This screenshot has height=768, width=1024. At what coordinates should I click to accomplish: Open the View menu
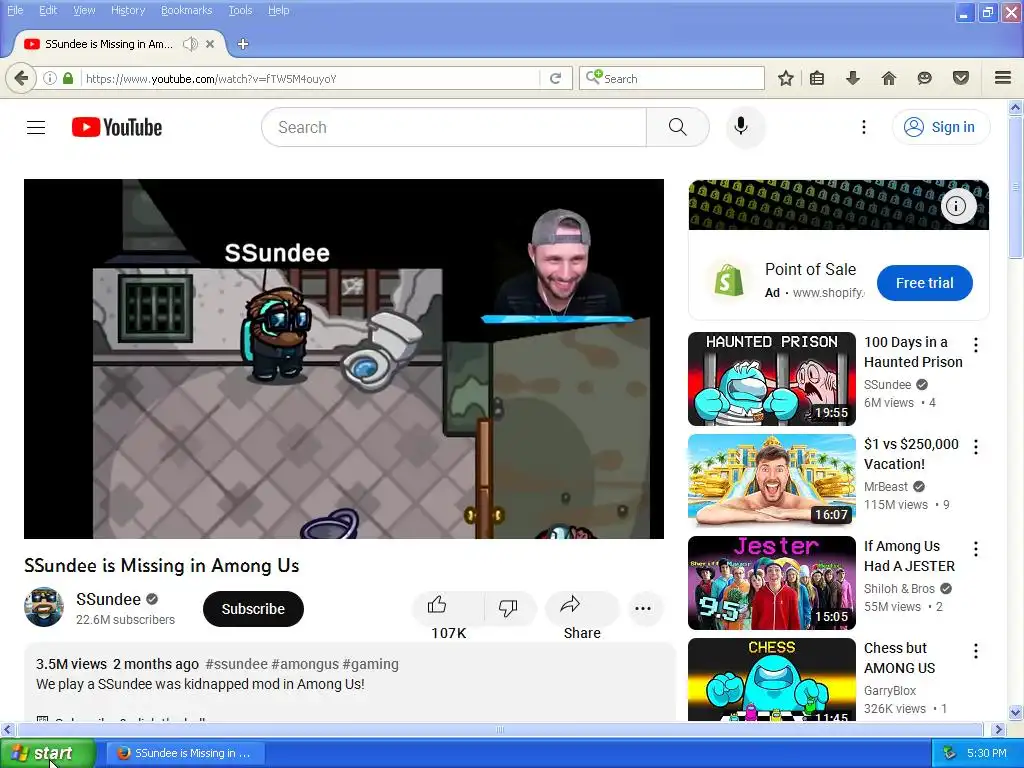pos(84,10)
